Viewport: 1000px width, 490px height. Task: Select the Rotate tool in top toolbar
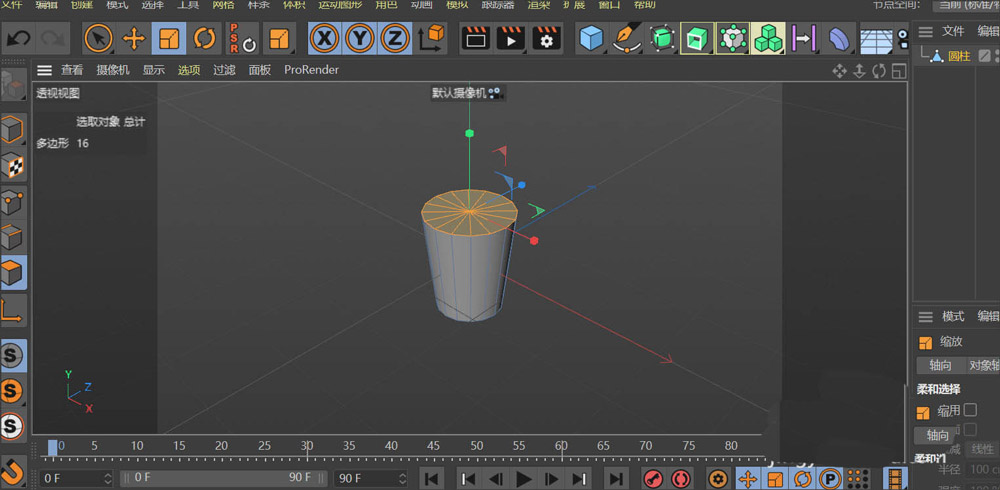(205, 39)
